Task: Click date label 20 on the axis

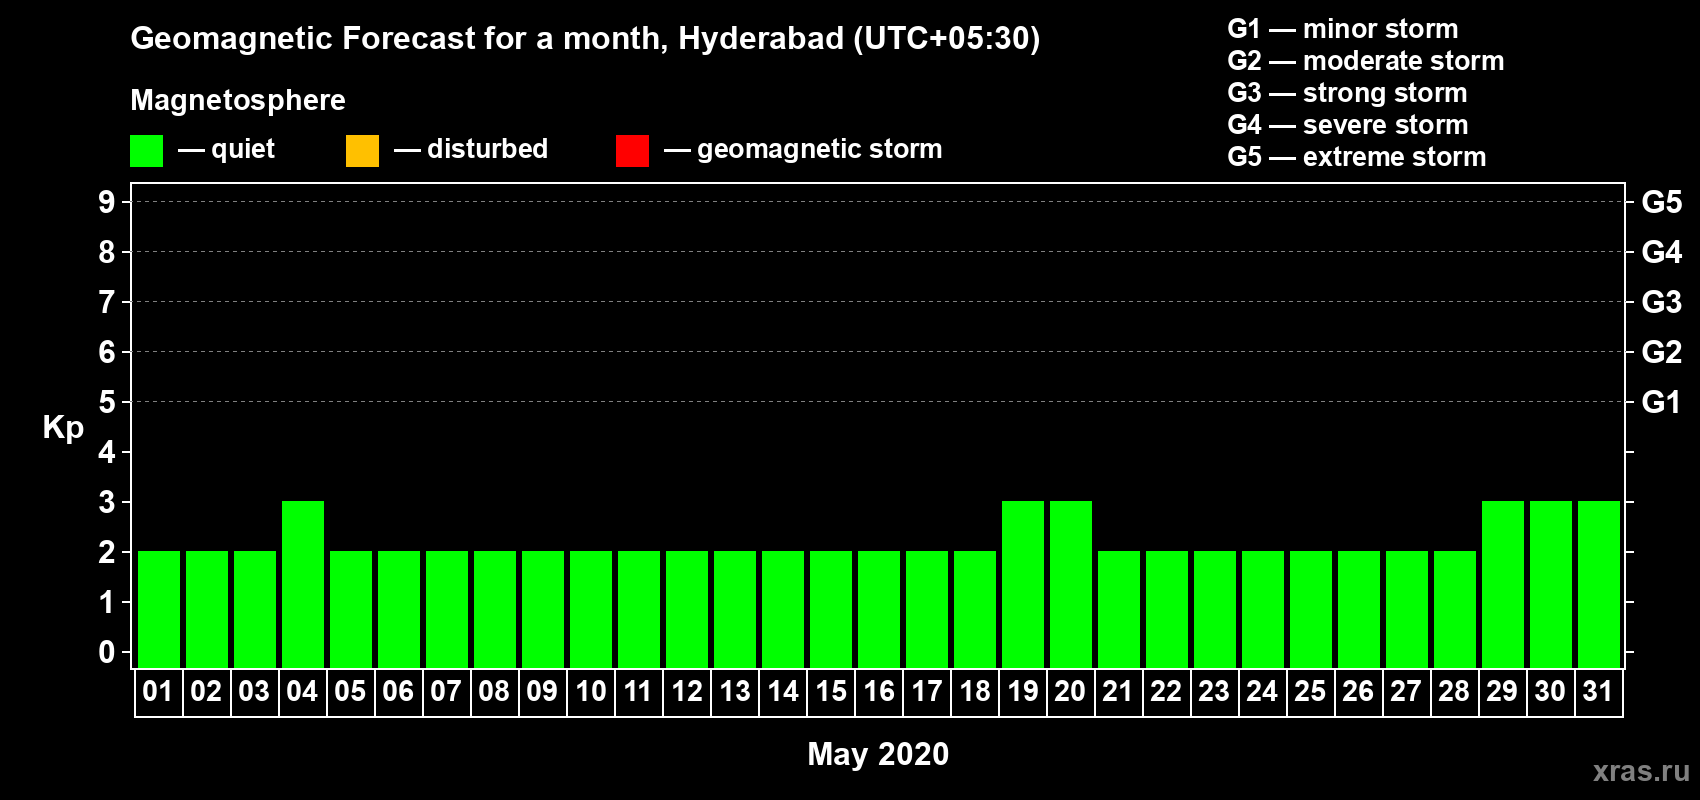Action: (x=1070, y=691)
